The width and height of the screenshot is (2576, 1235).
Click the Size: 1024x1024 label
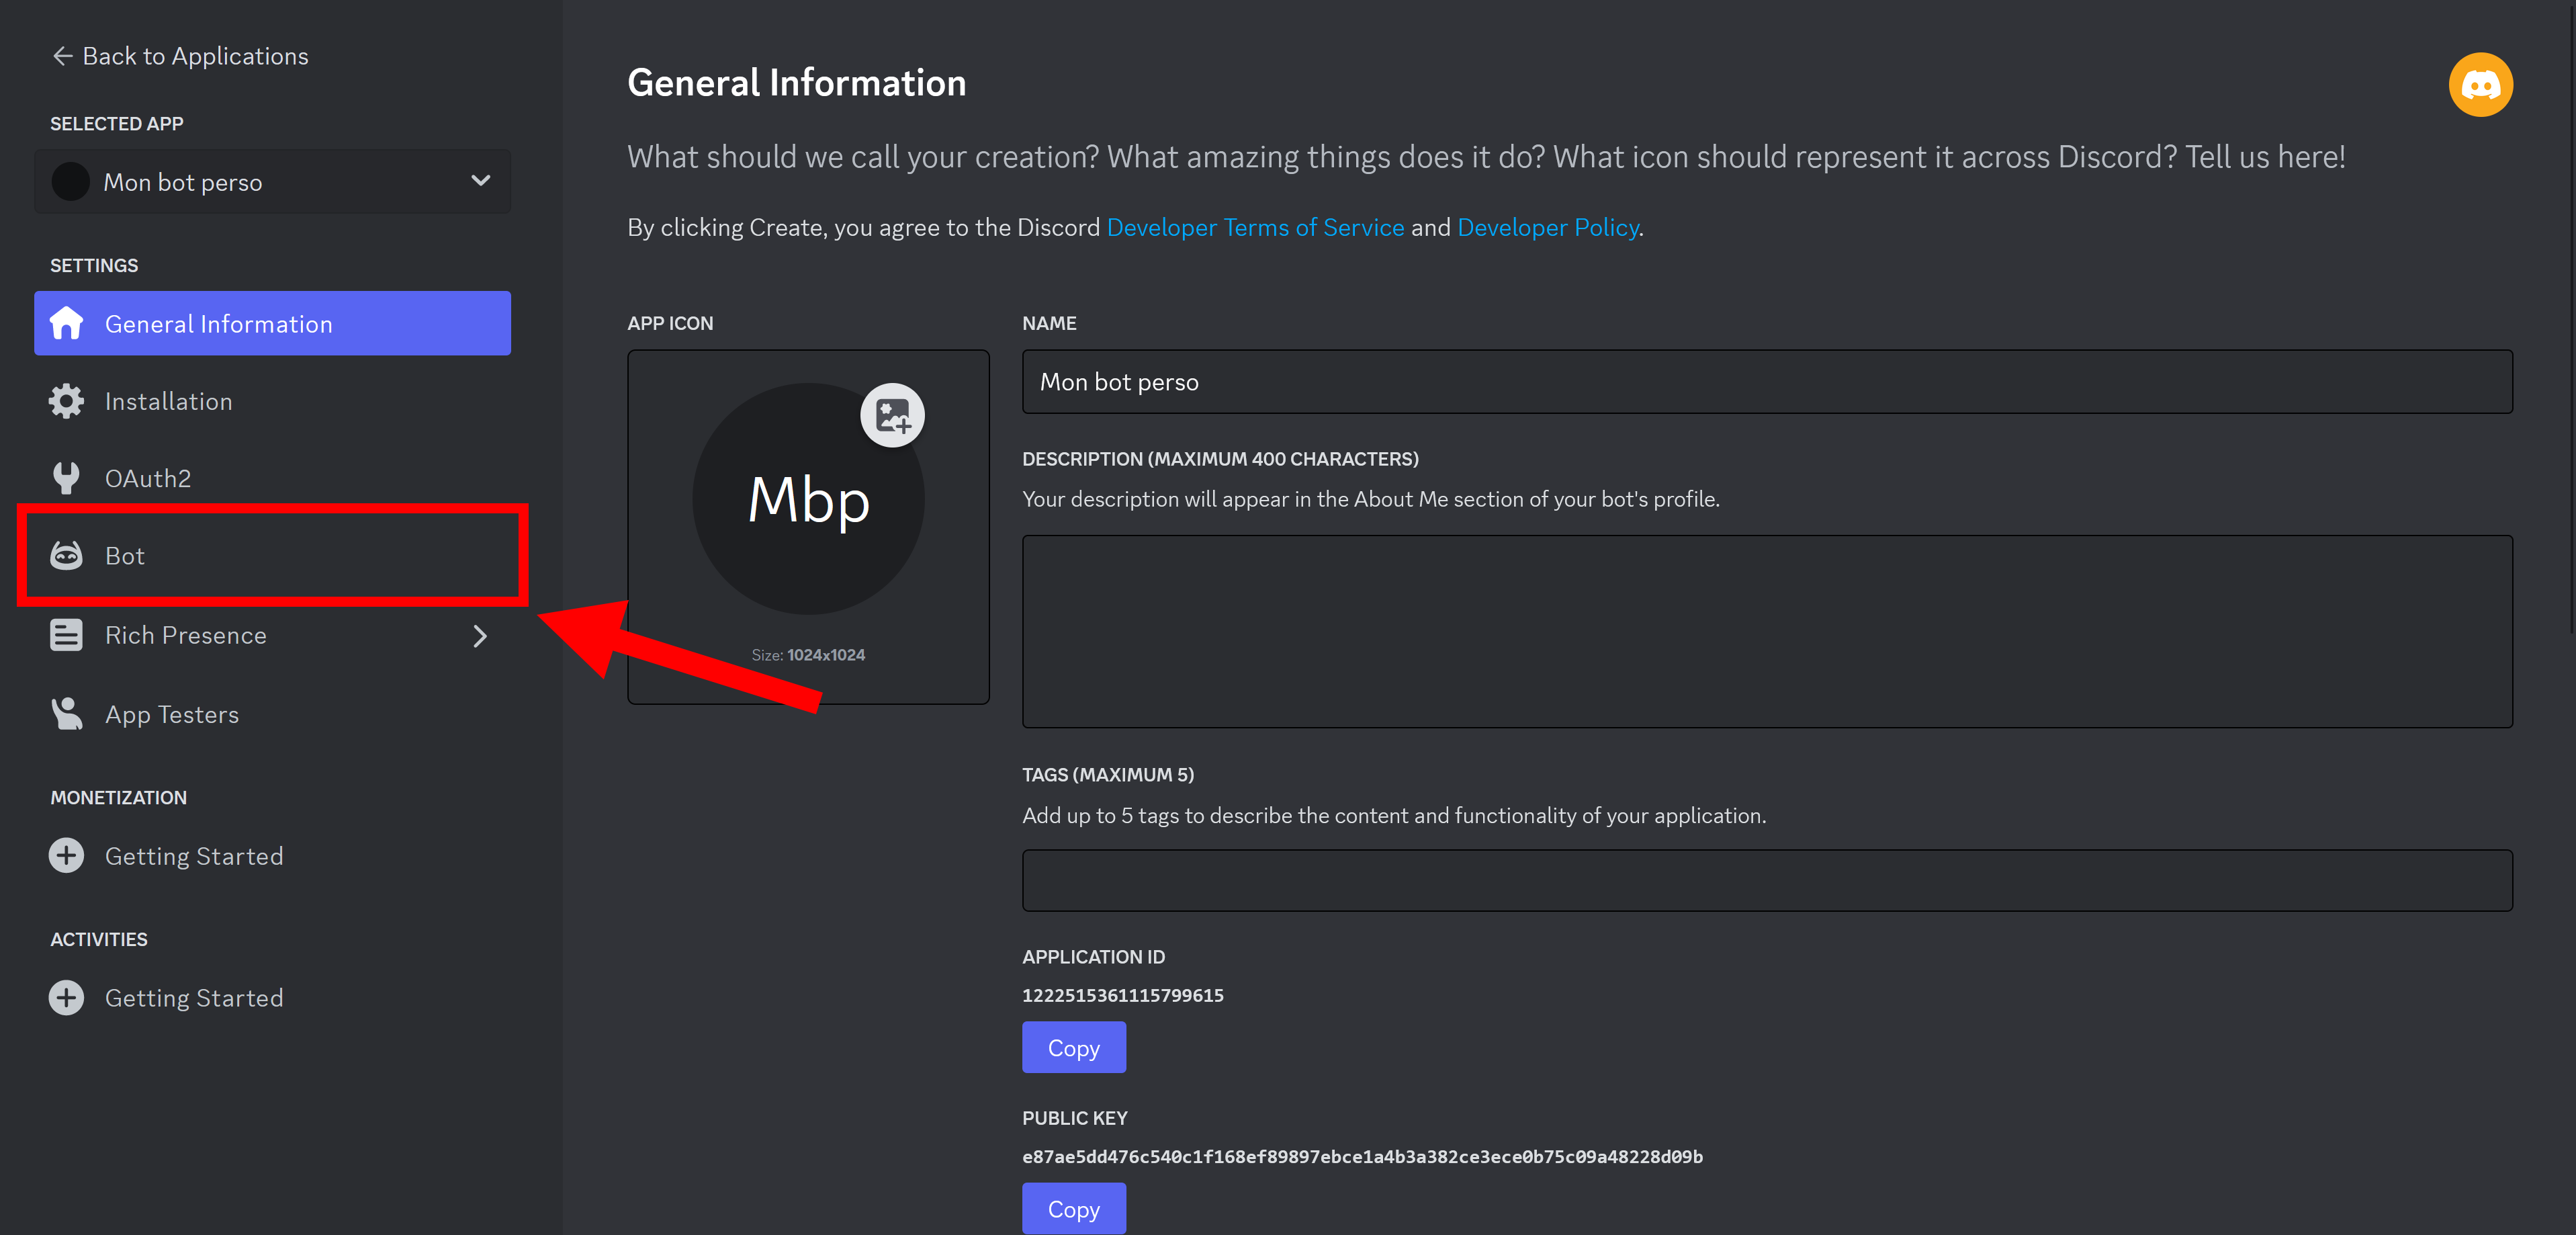[x=808, y=655]
